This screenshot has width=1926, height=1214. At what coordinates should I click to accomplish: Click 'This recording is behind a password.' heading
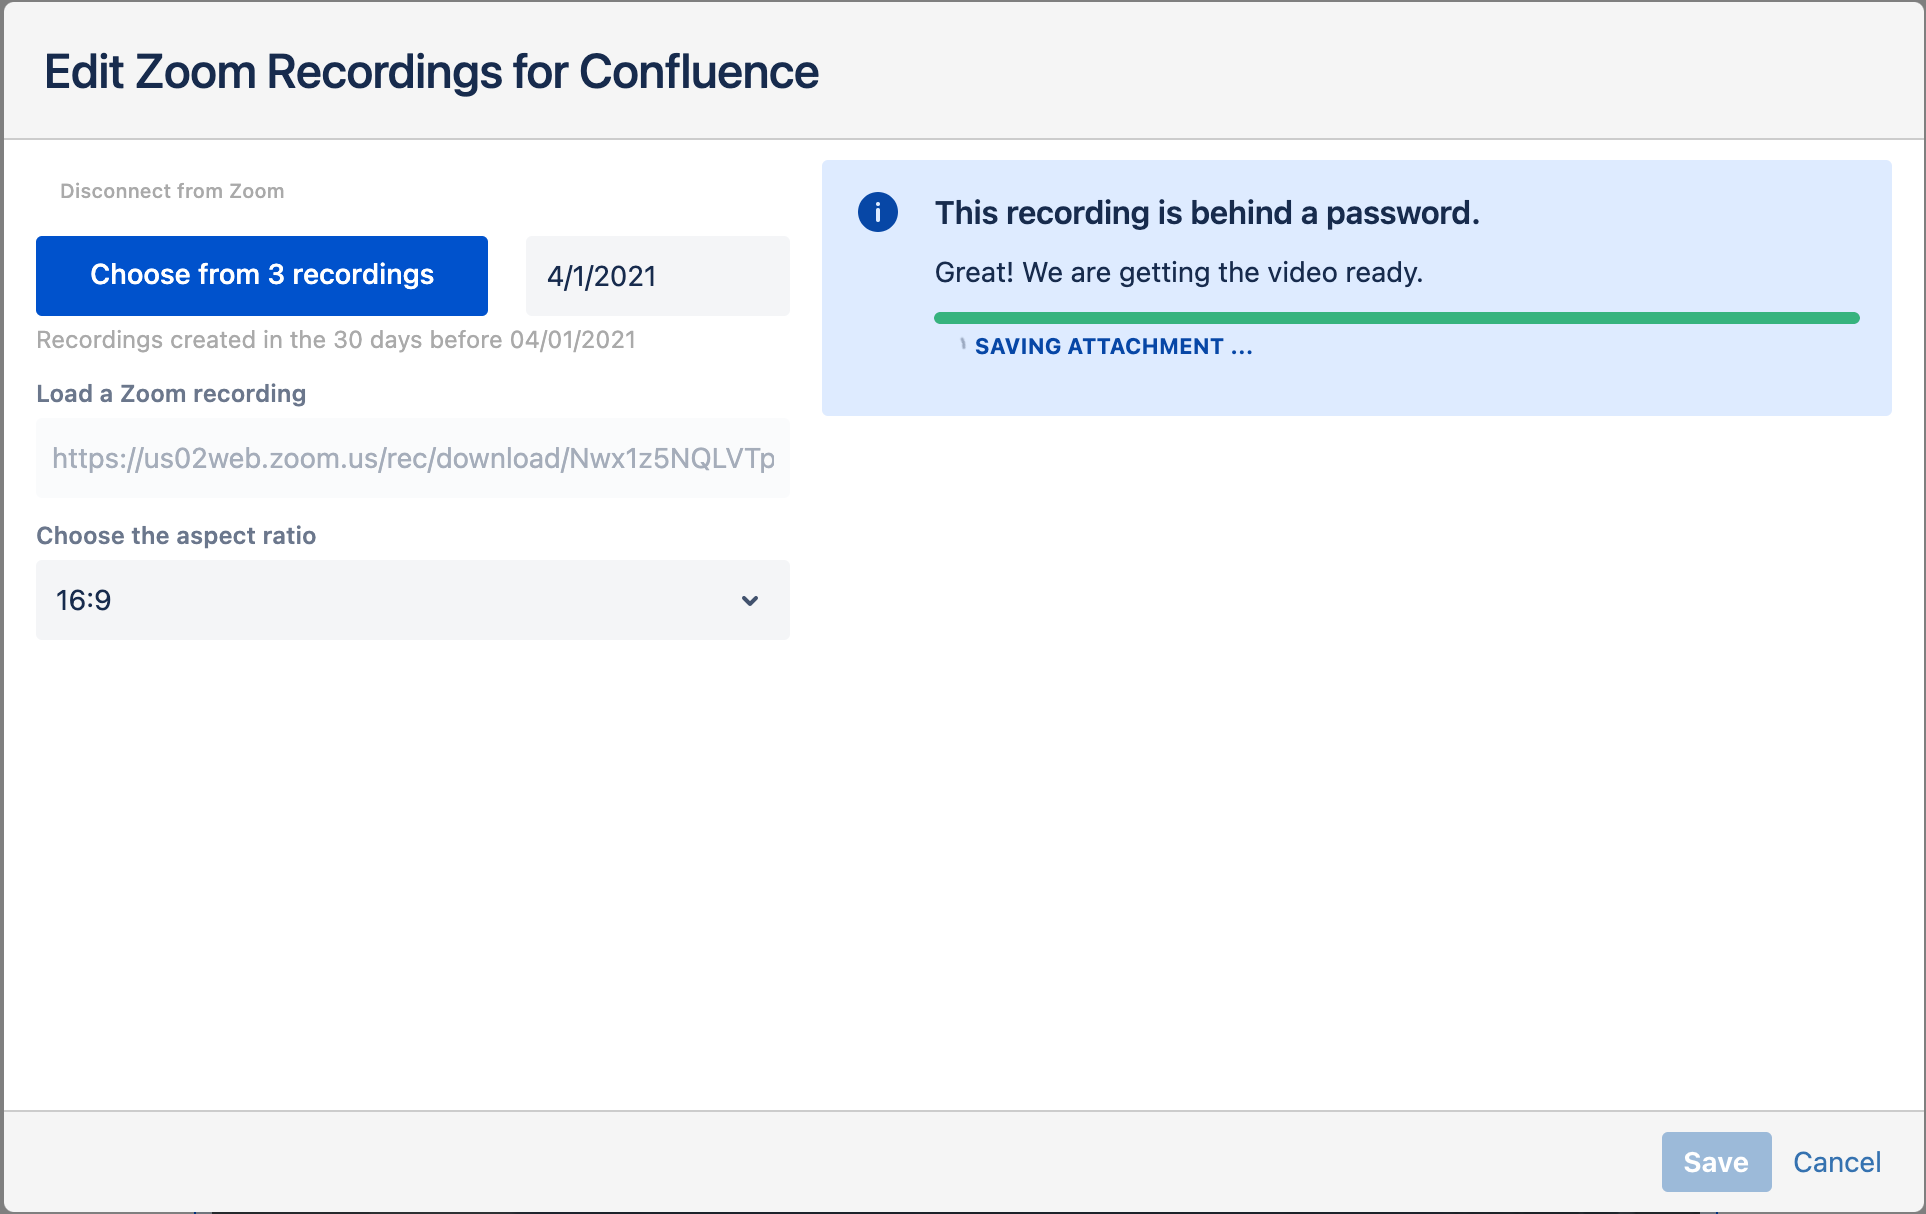pos(1207,213)
